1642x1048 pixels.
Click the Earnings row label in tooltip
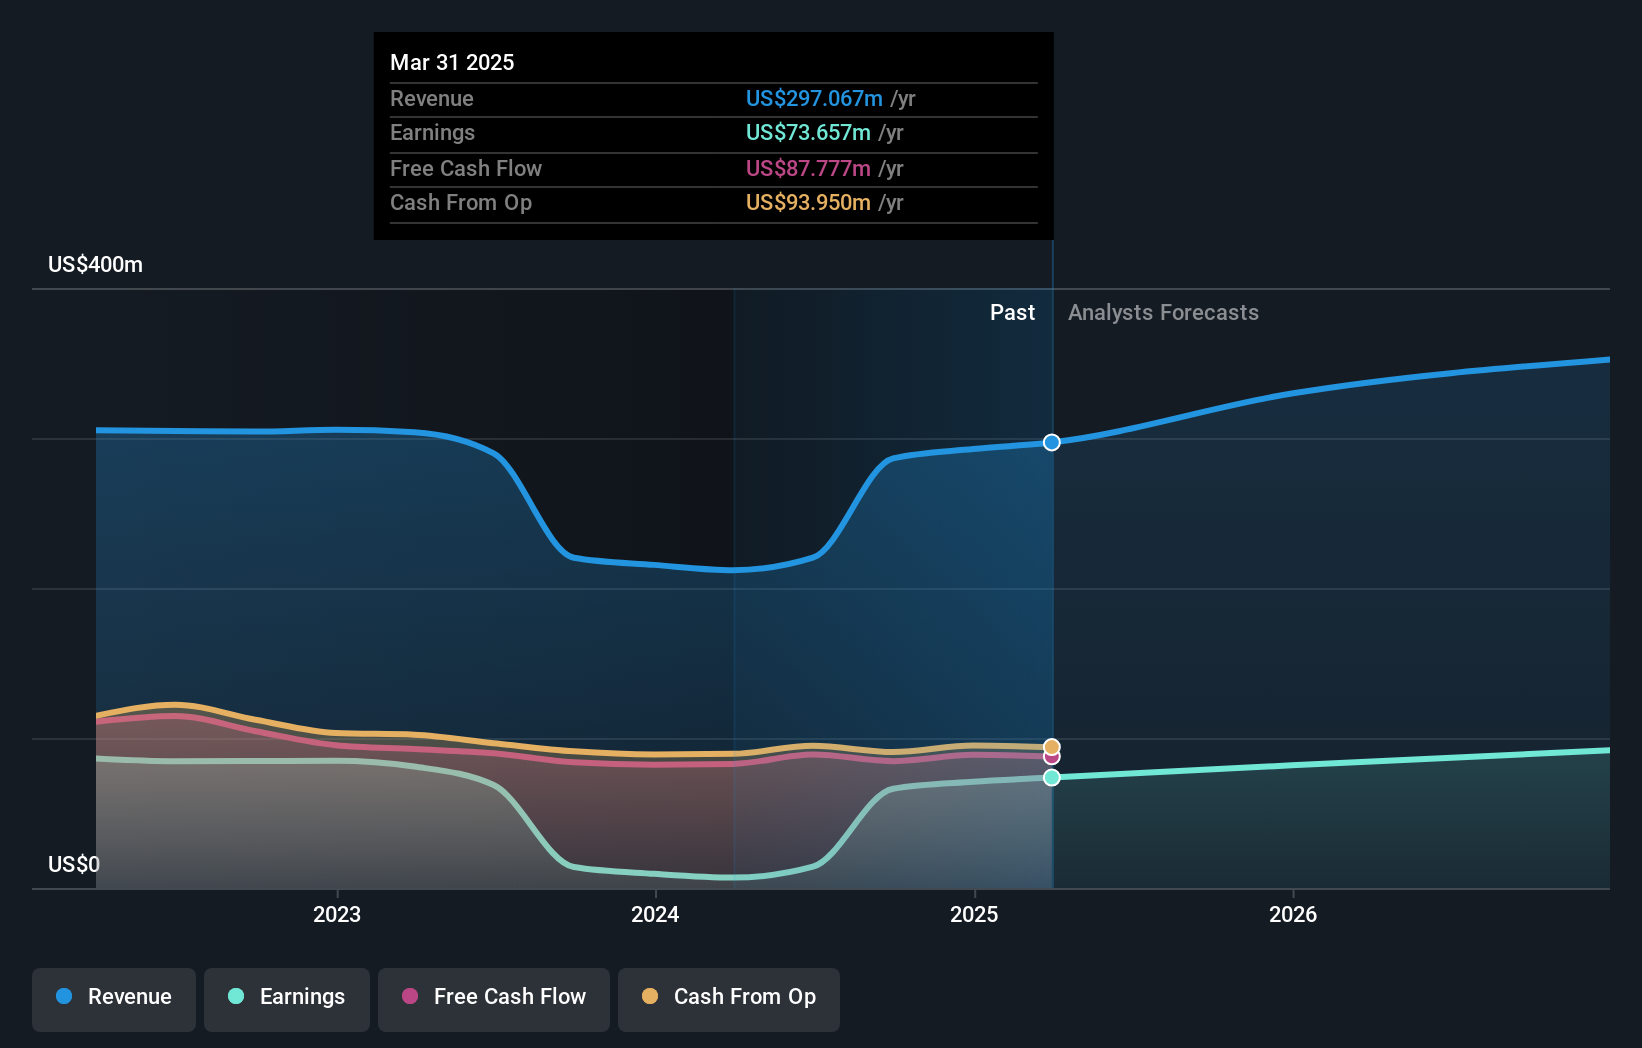[432, 132]
